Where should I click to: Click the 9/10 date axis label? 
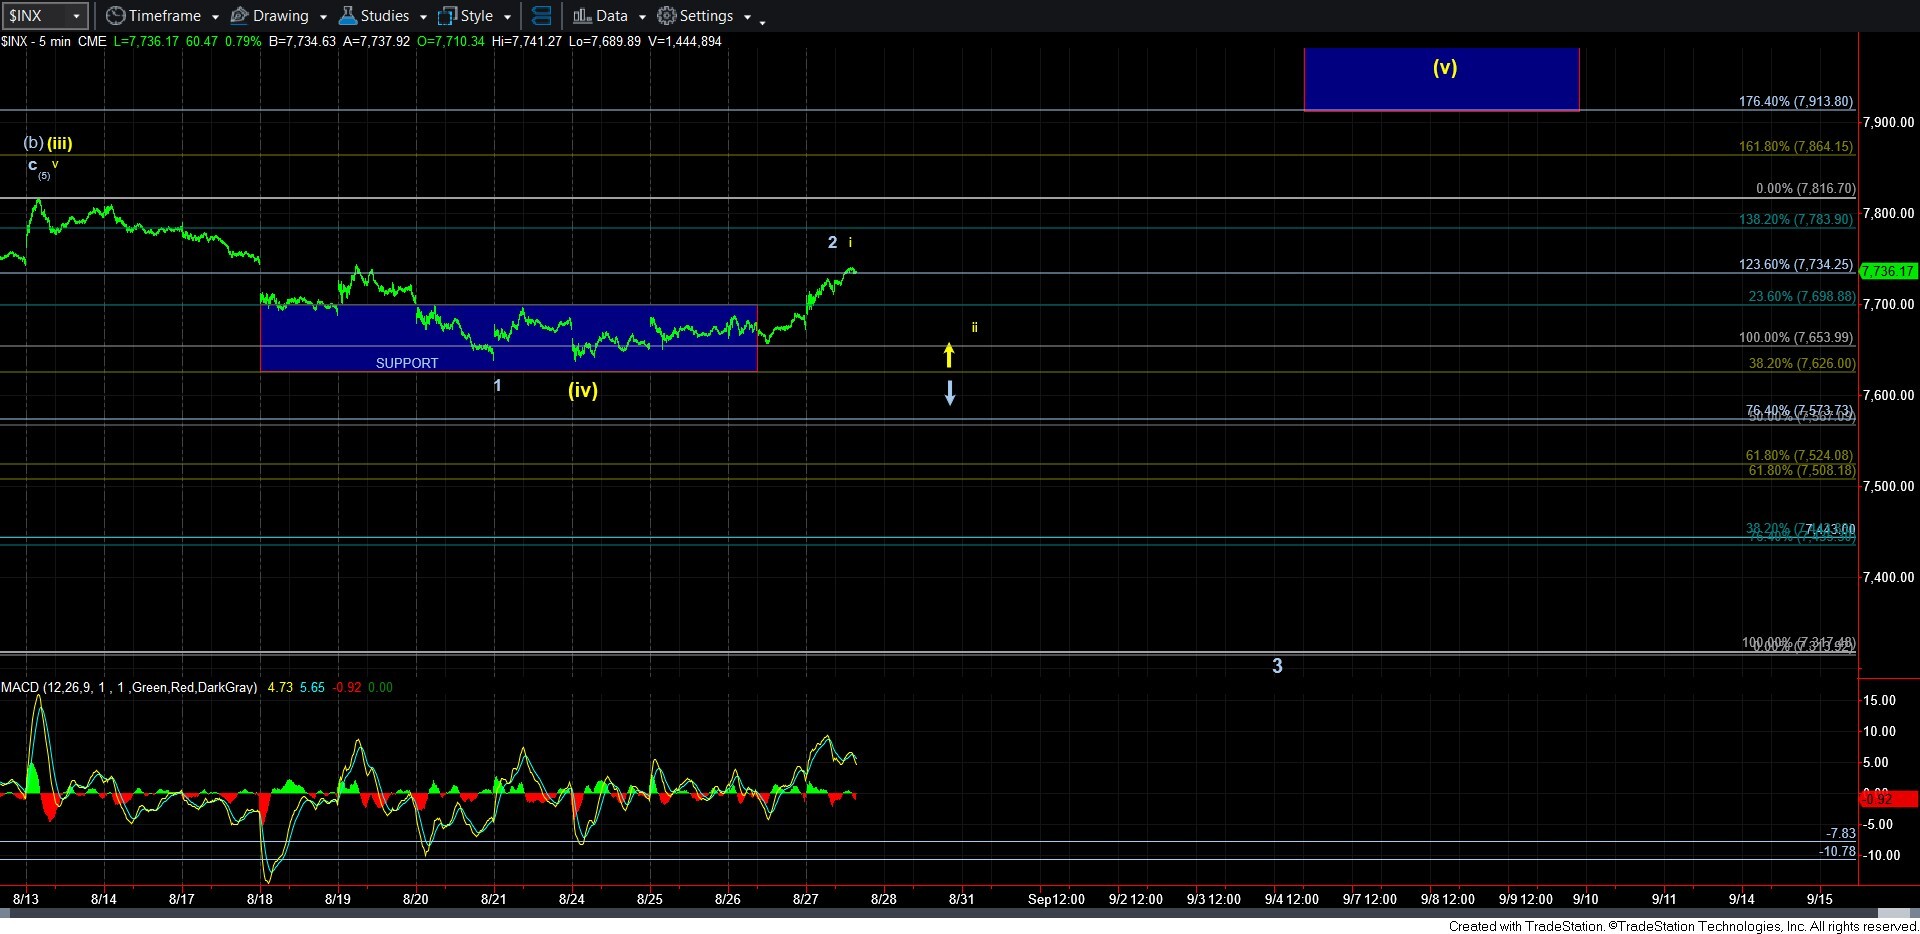click(x=1586, y=899)
